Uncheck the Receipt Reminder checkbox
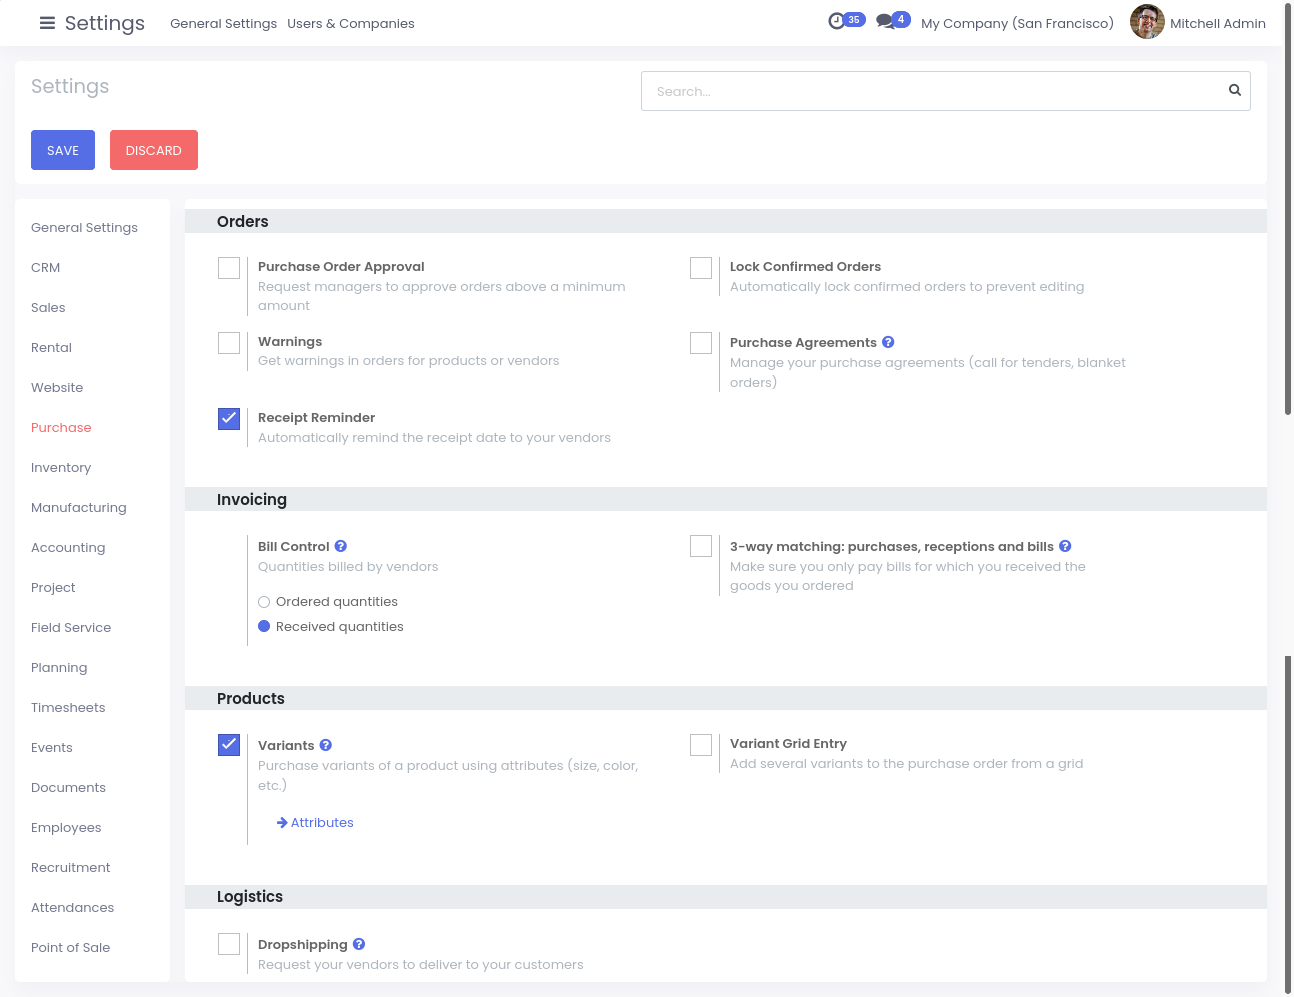Image resolution: width=1294 pixels, height=997 pixels. coord(229,419)
